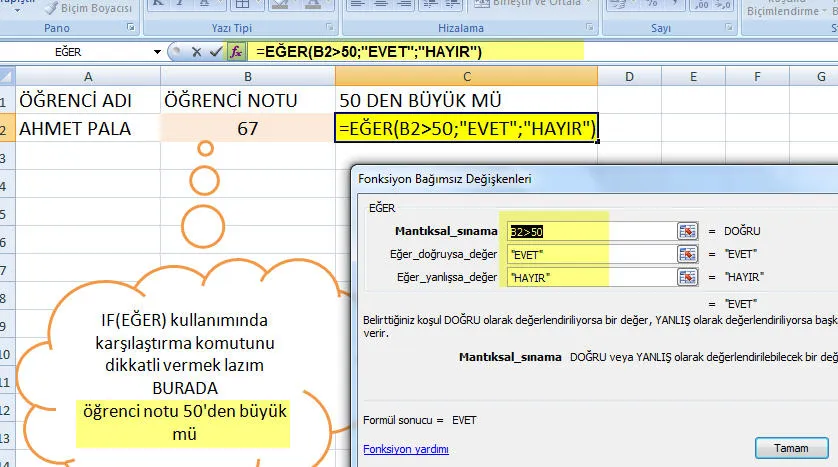Viewport: 838px width, 467px height.
Task: Click the Eğer_doğruysa_değer input field
Action: [590, 254]
